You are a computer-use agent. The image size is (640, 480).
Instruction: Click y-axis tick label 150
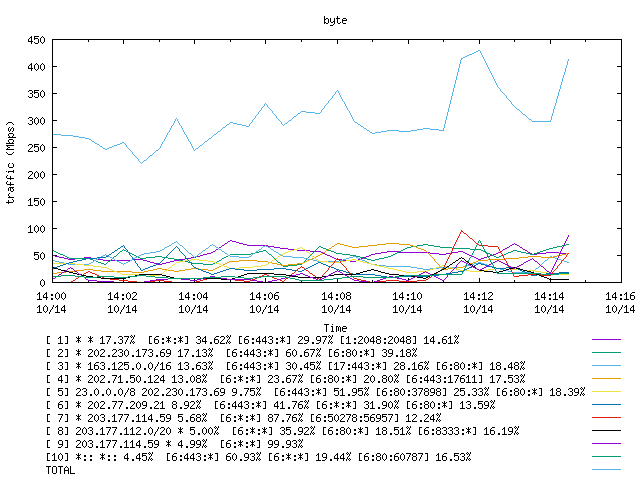(x=36, y=202)
